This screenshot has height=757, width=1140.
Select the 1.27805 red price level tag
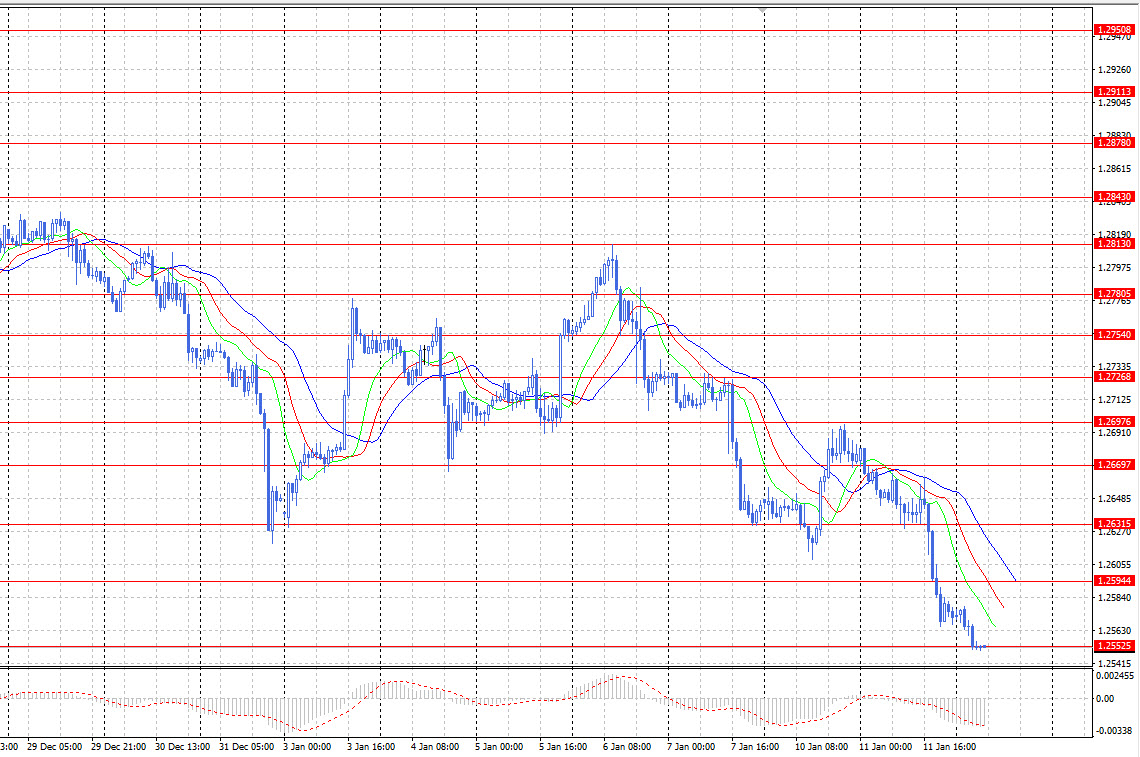1114,294
